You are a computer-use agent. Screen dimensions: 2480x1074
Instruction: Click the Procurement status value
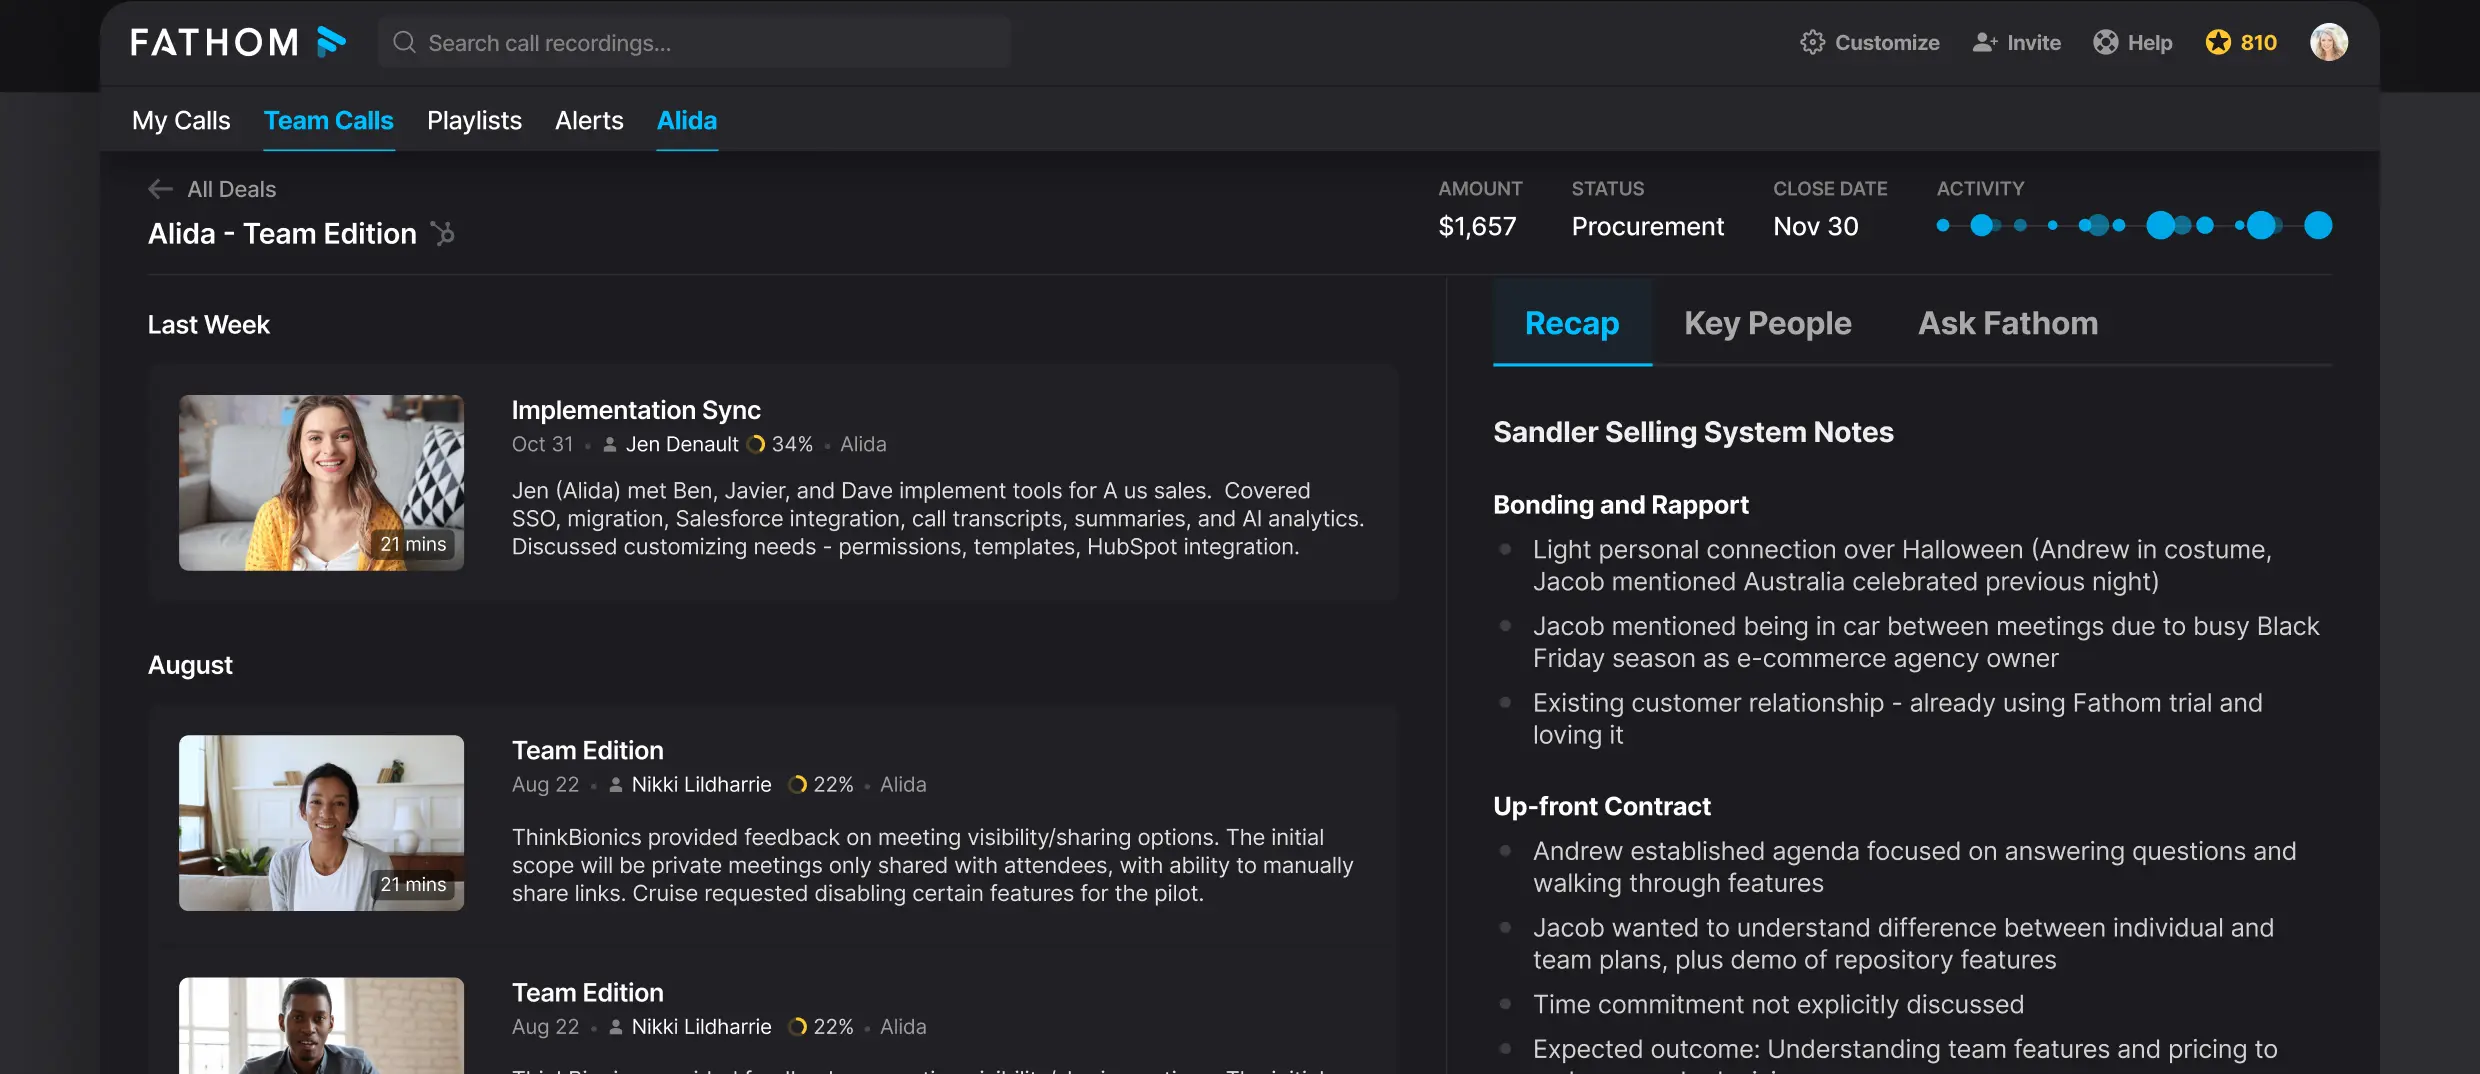[1648, 227]
